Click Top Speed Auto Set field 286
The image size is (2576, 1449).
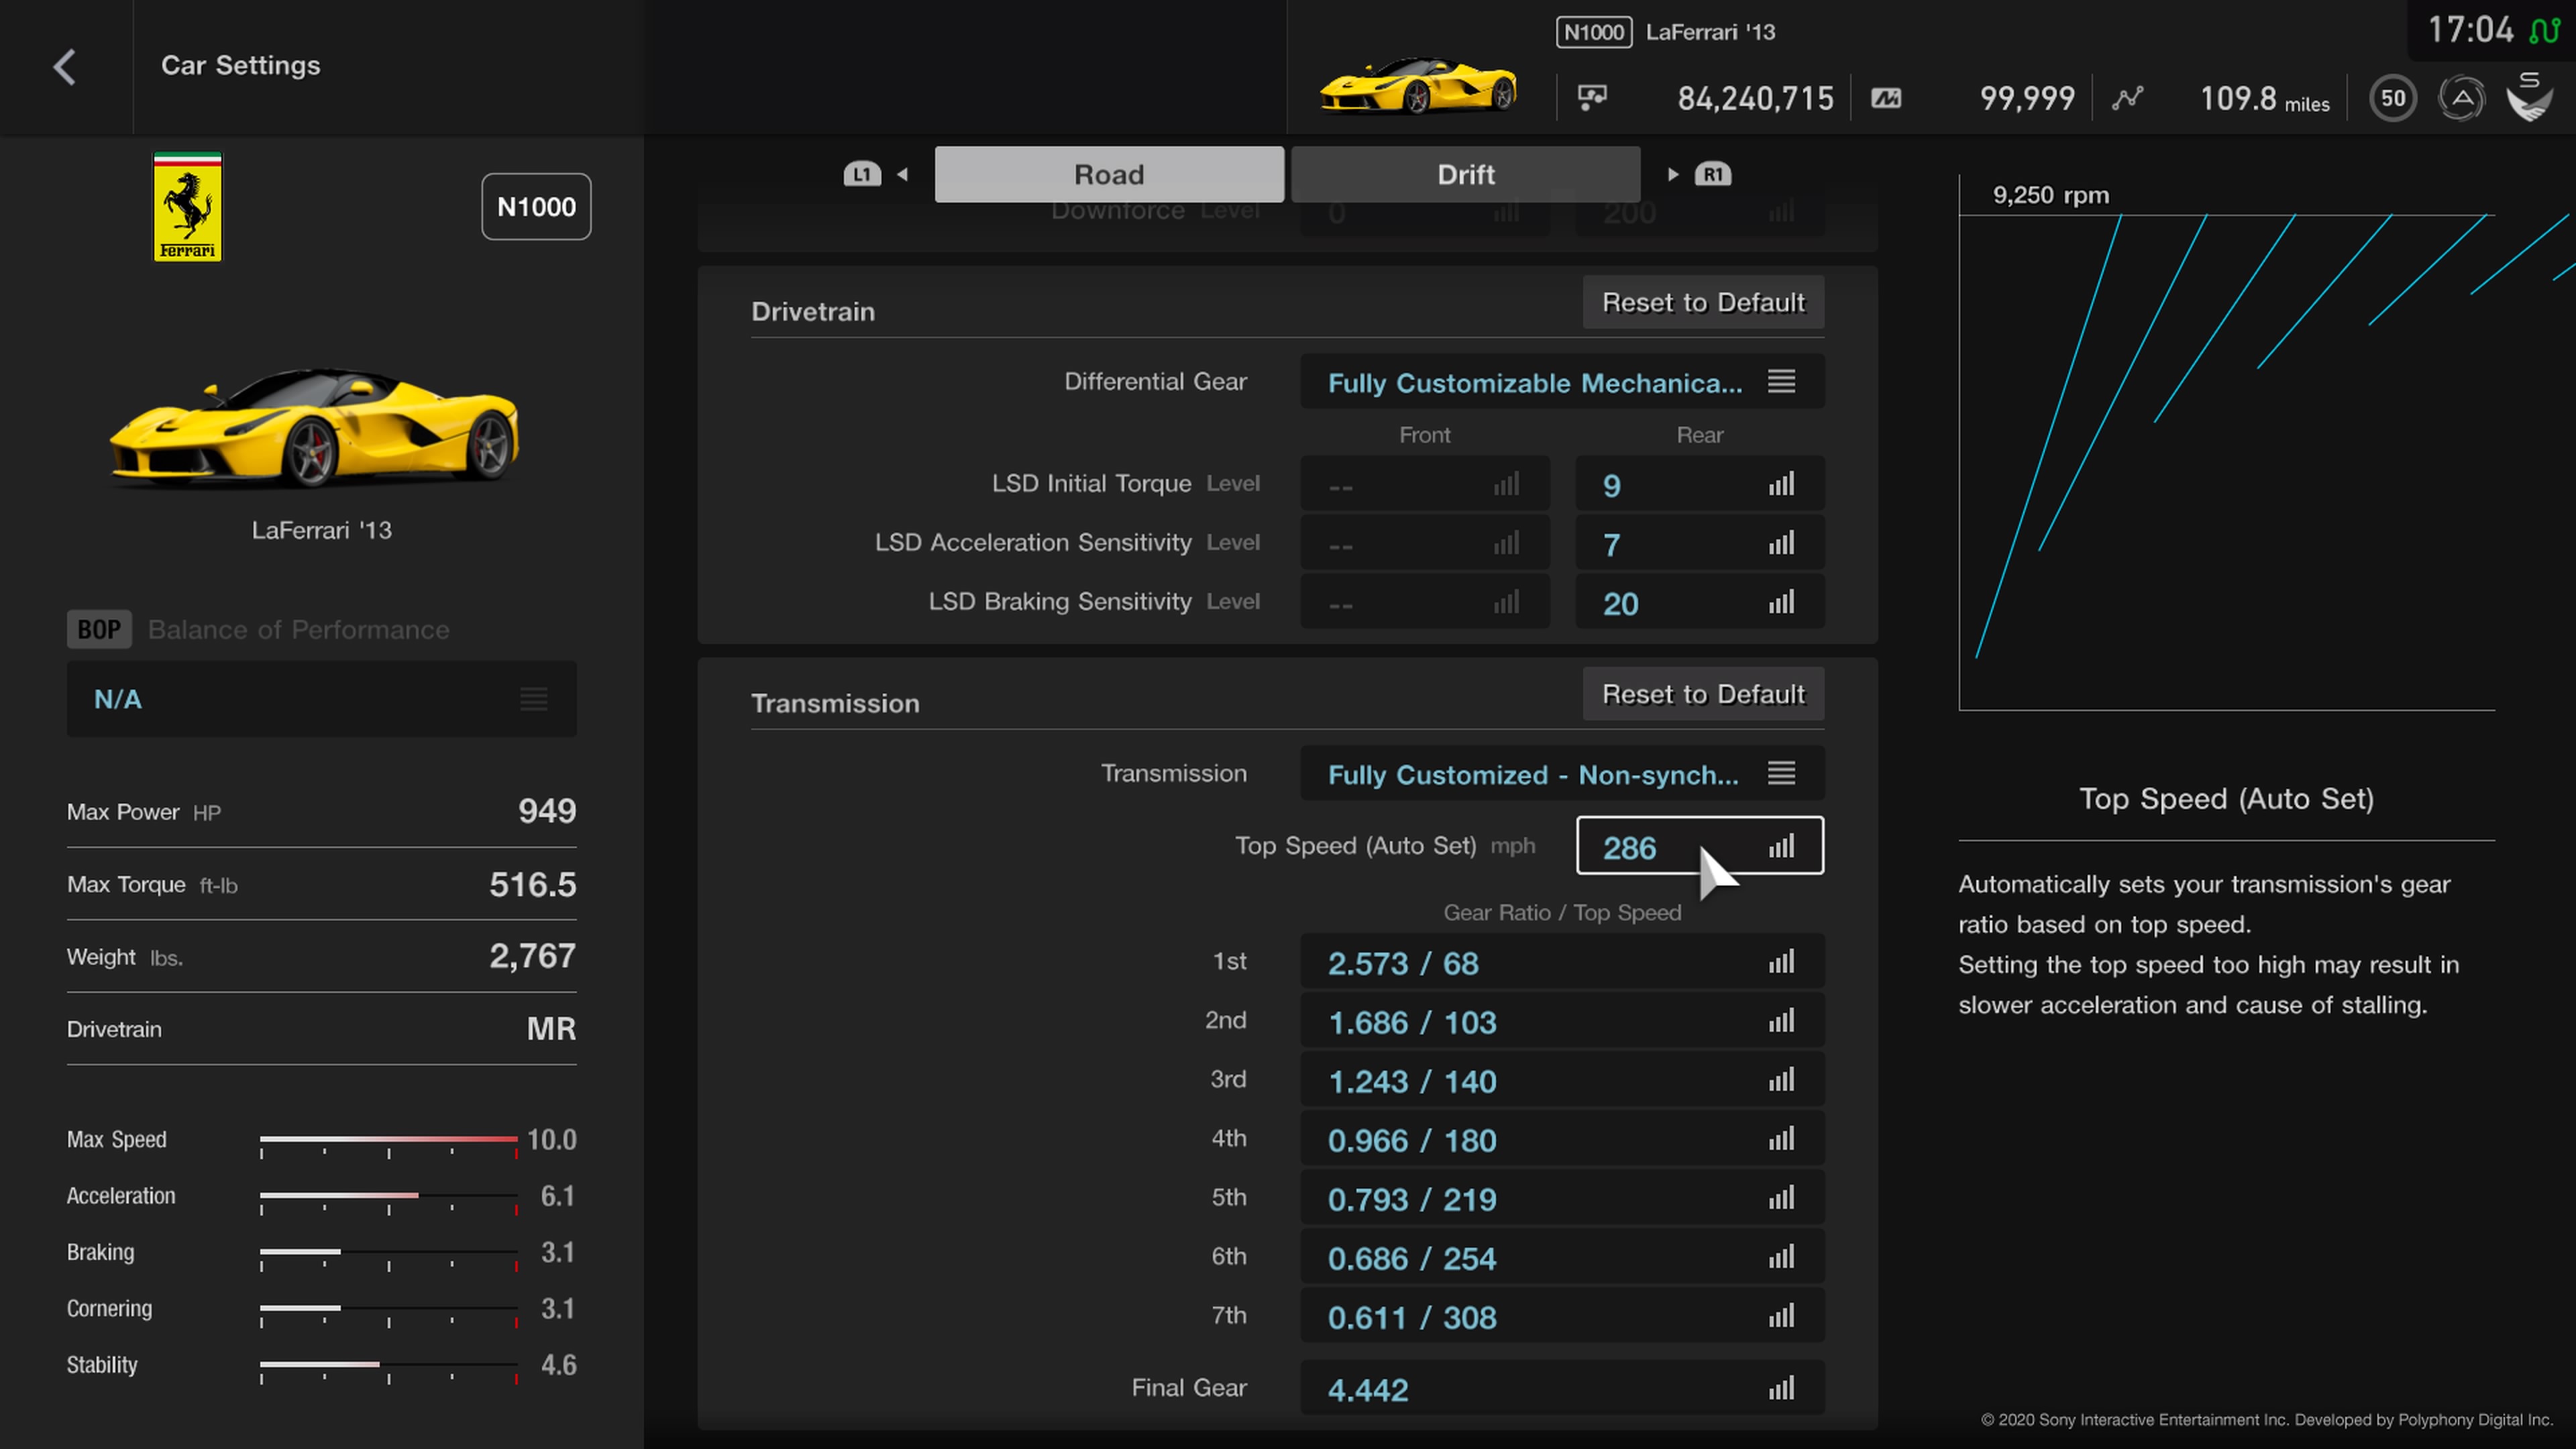click(1700, 846)
